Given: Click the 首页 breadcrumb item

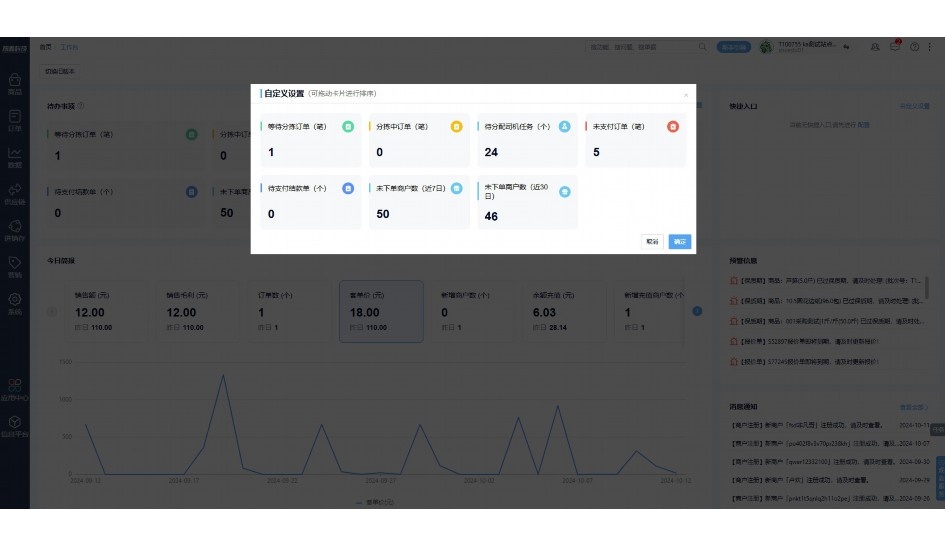Looking at the screenshot, I should point(45,47).
